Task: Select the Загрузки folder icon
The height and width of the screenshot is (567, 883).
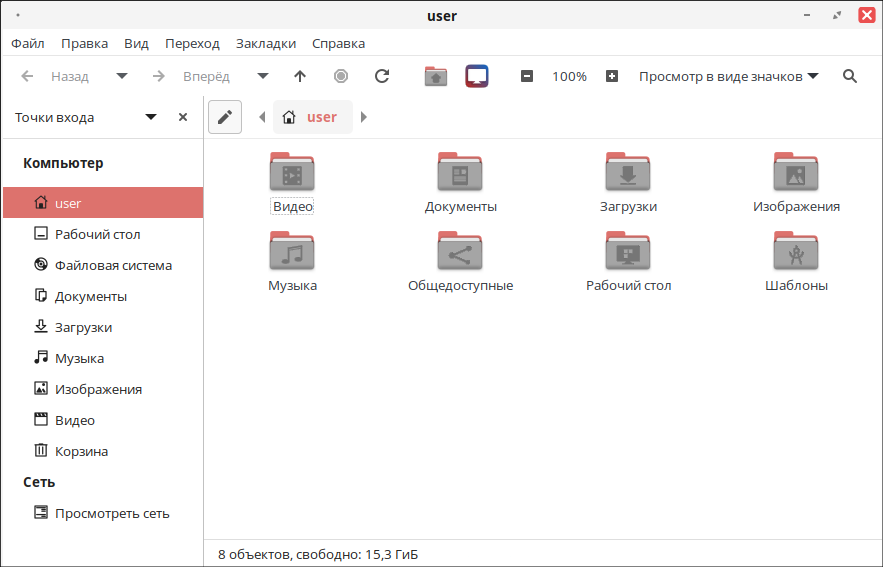Action: coord(628,172)
